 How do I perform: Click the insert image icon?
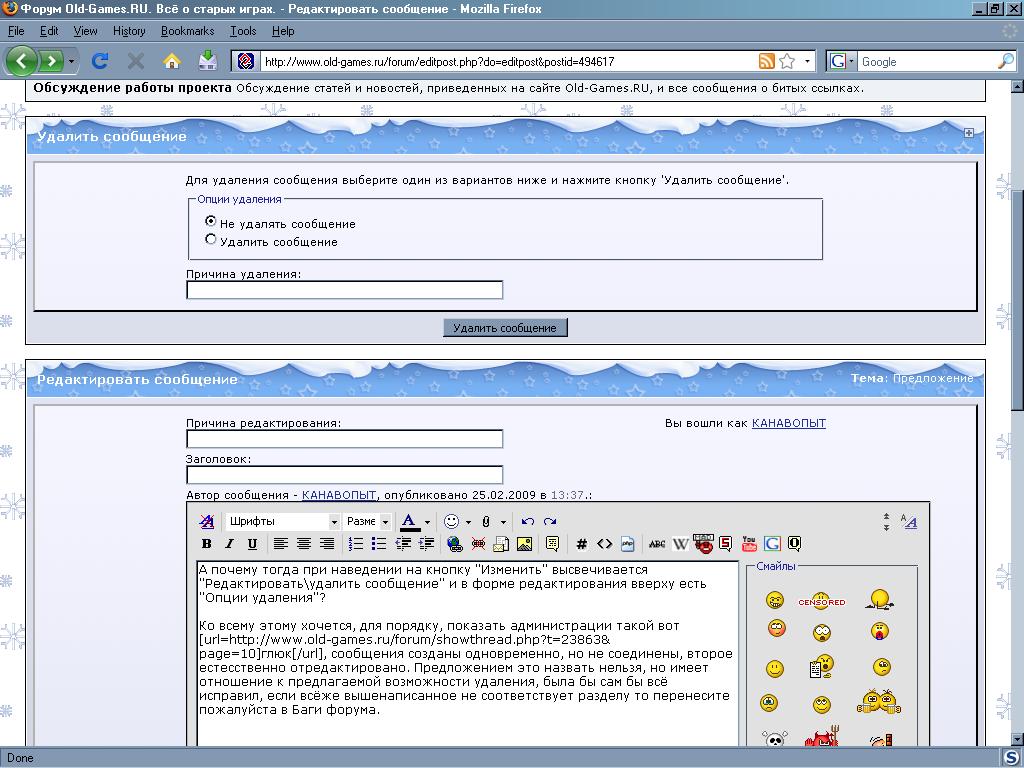(x=524, y=544)
